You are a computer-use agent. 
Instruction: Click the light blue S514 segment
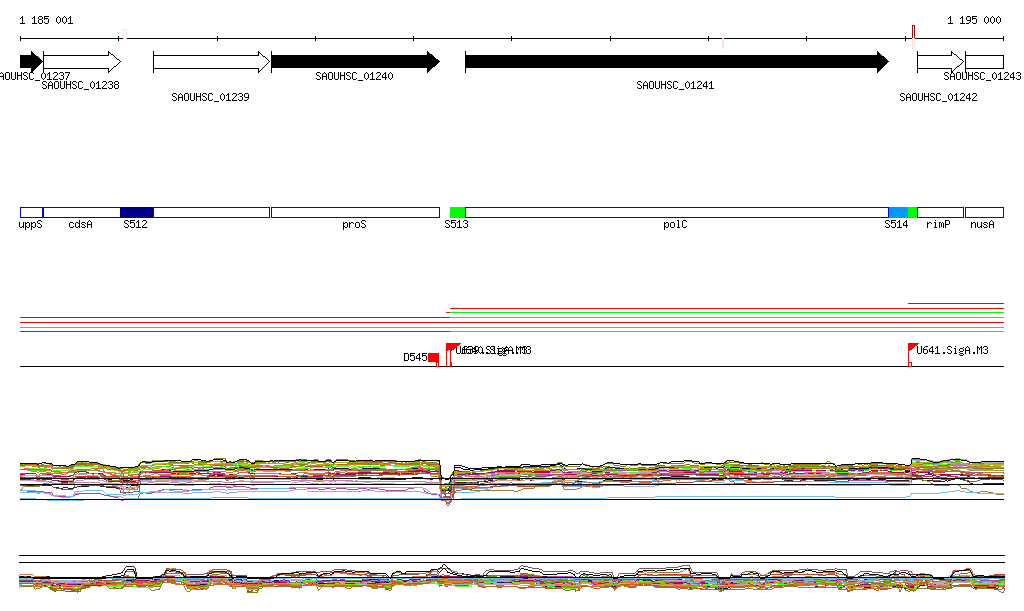[x=898, y=212]
